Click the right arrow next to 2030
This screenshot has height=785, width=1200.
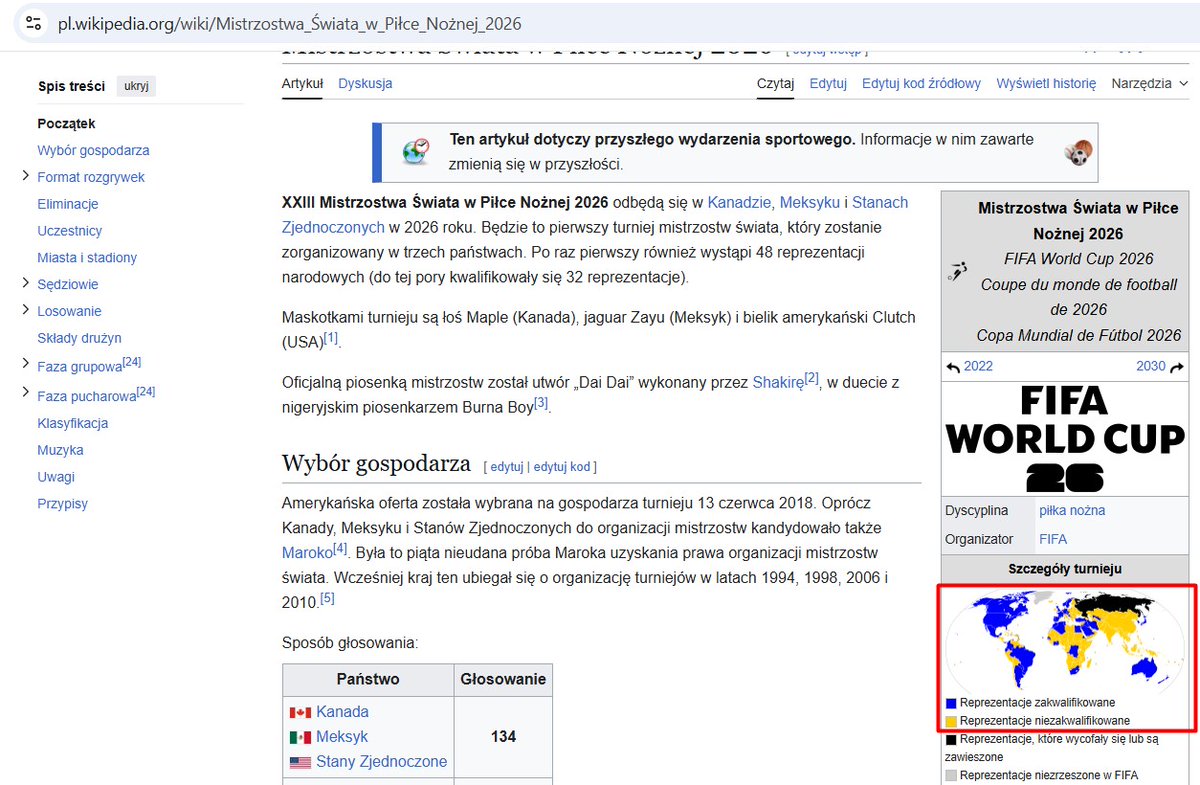pyautogui.click(x=1177, y=367)
